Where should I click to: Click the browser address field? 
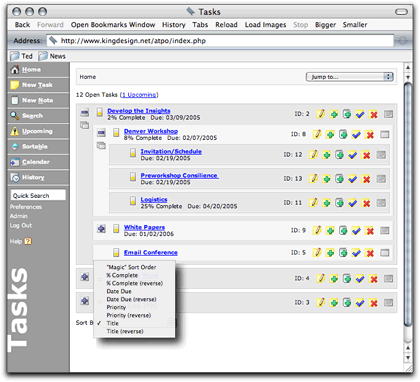[220, 41]
